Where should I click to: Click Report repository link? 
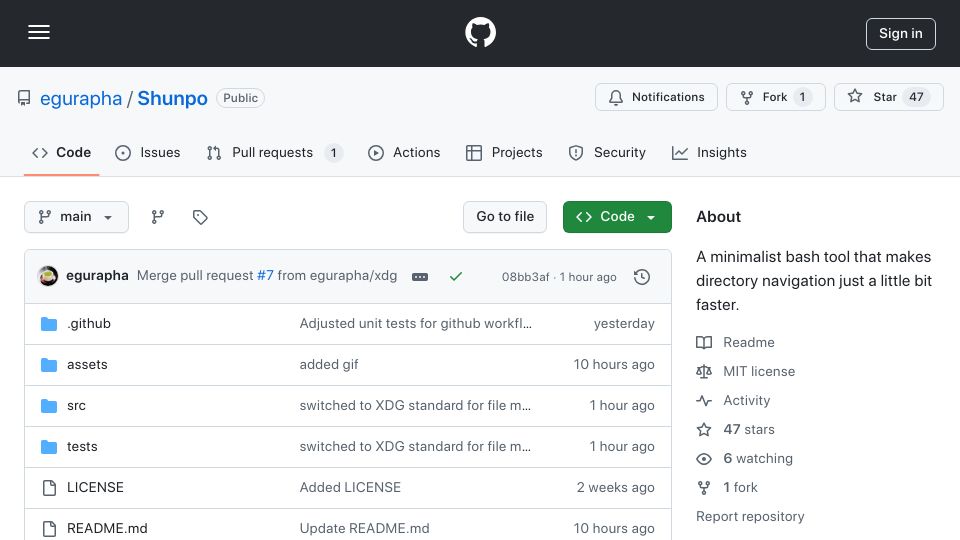[750, 516]
